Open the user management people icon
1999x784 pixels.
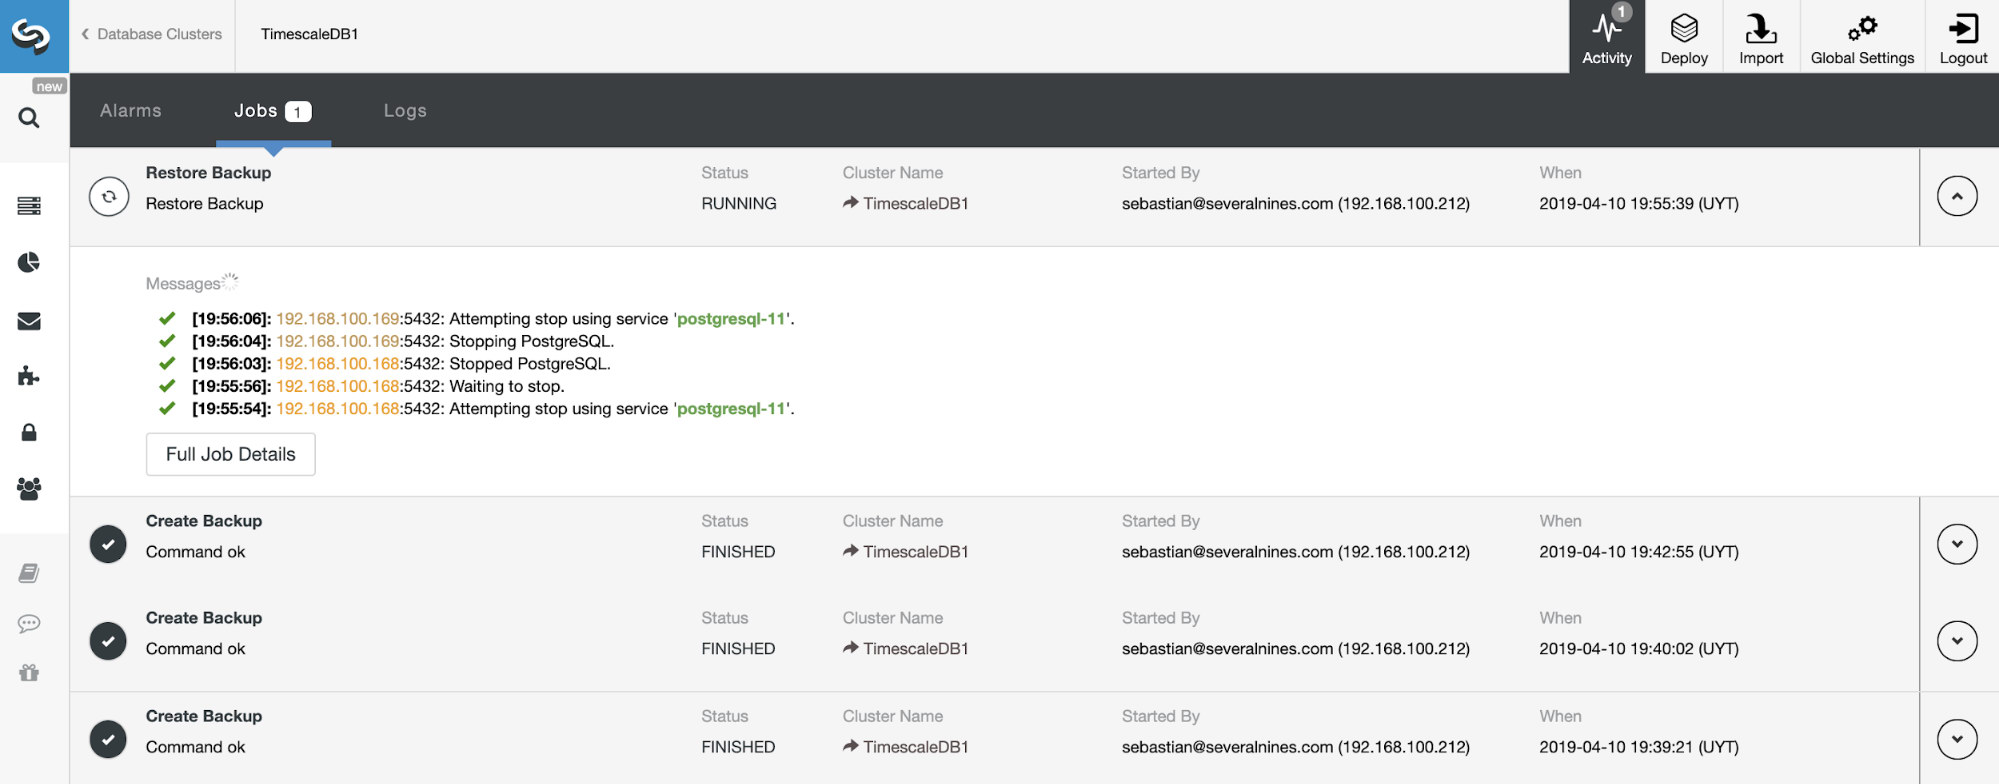coord(29,489)
